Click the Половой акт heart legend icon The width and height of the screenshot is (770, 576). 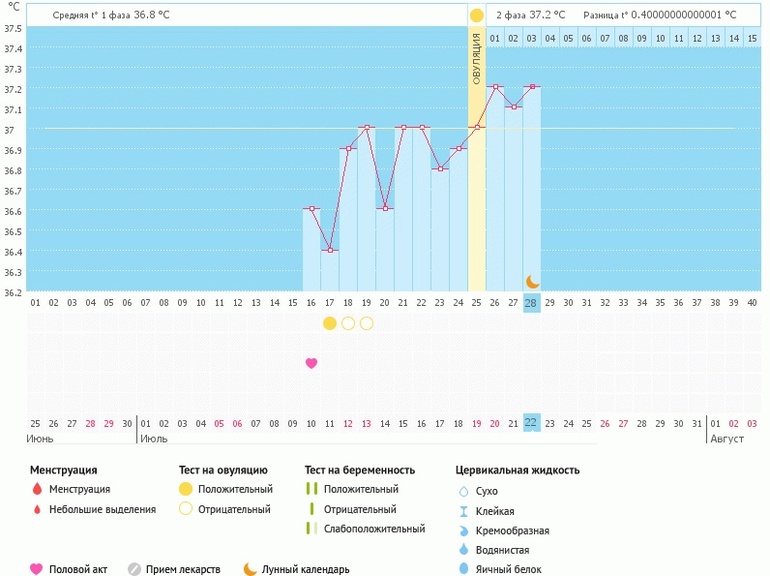37,569
